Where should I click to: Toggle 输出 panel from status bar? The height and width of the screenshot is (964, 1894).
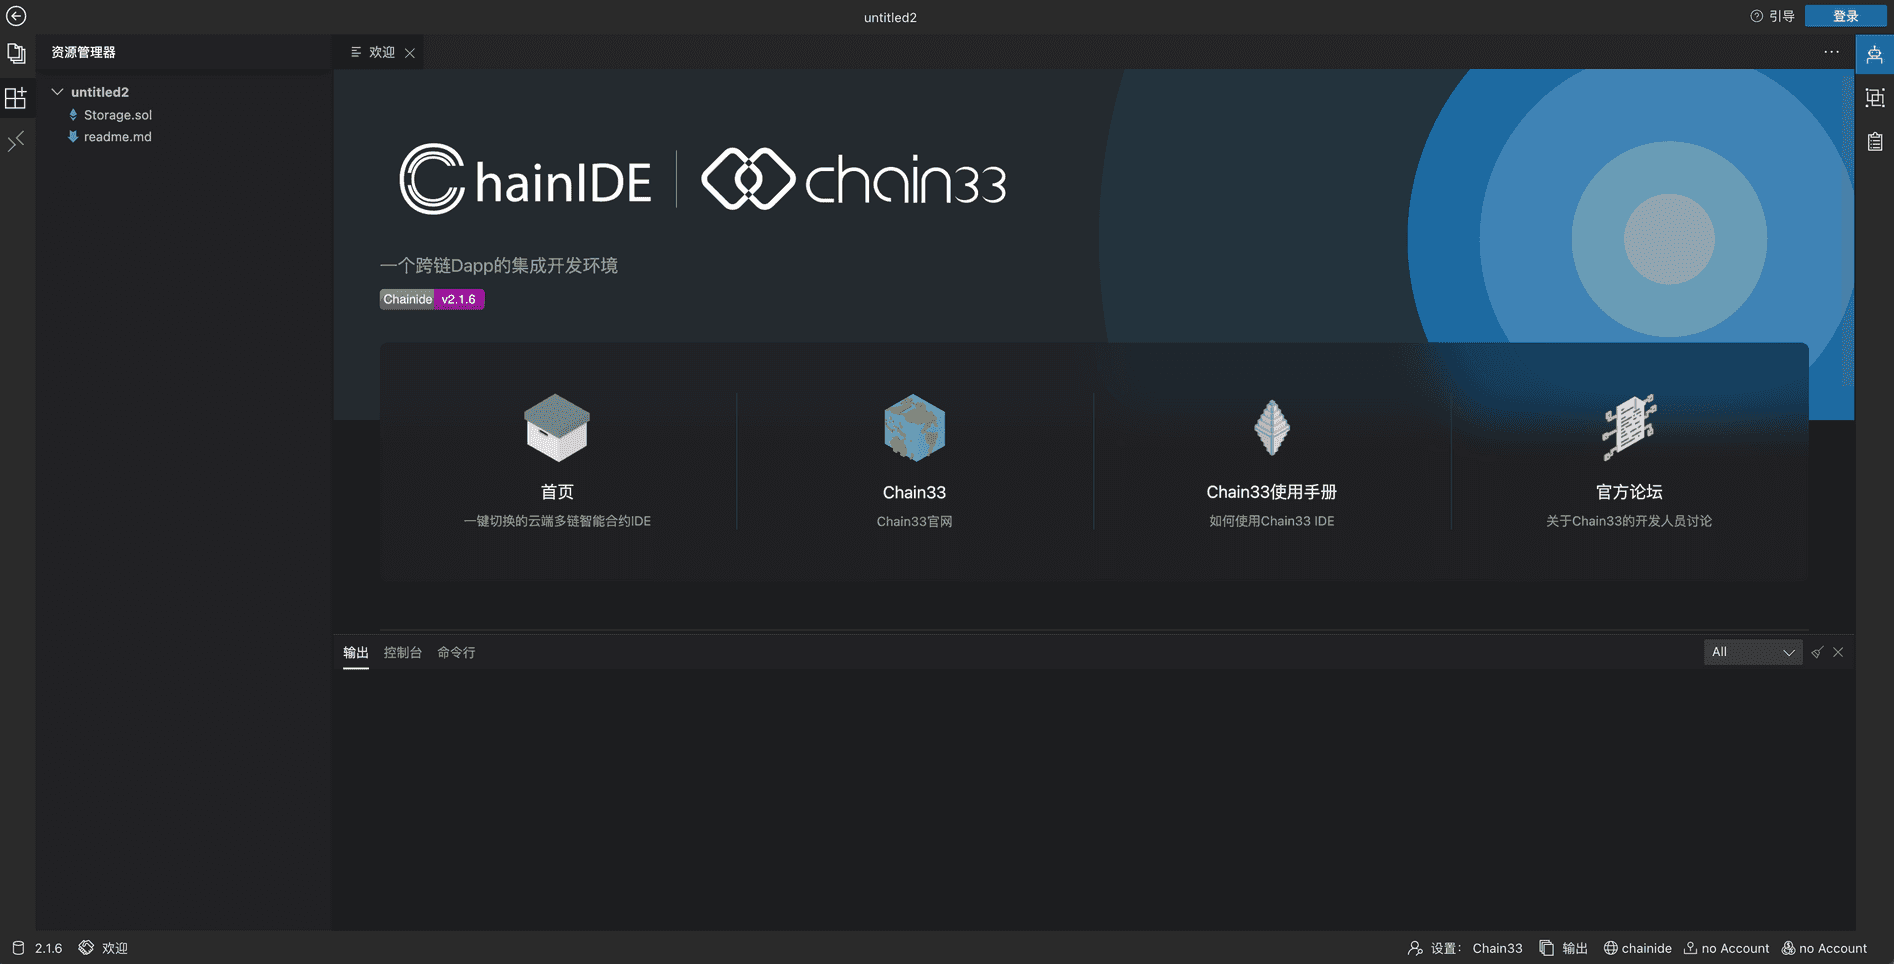pyautogui.click(x=1564, y=948)
